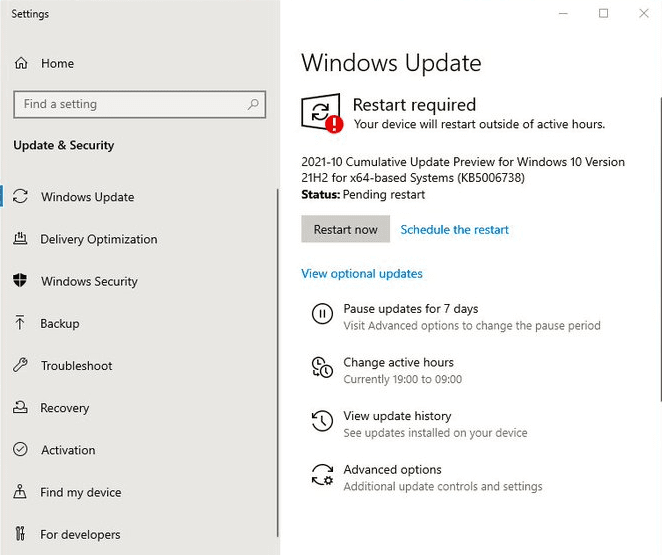The image size is (662, 555).
Task: Click the Activation checkmark icon
Action: (20, 449)
